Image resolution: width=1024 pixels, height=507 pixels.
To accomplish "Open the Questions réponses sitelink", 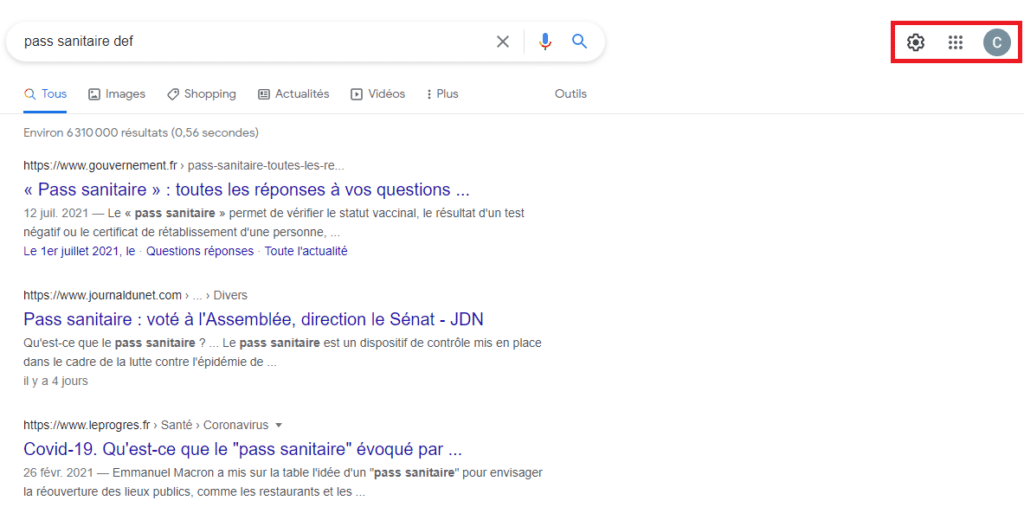I will pos(200,251).
